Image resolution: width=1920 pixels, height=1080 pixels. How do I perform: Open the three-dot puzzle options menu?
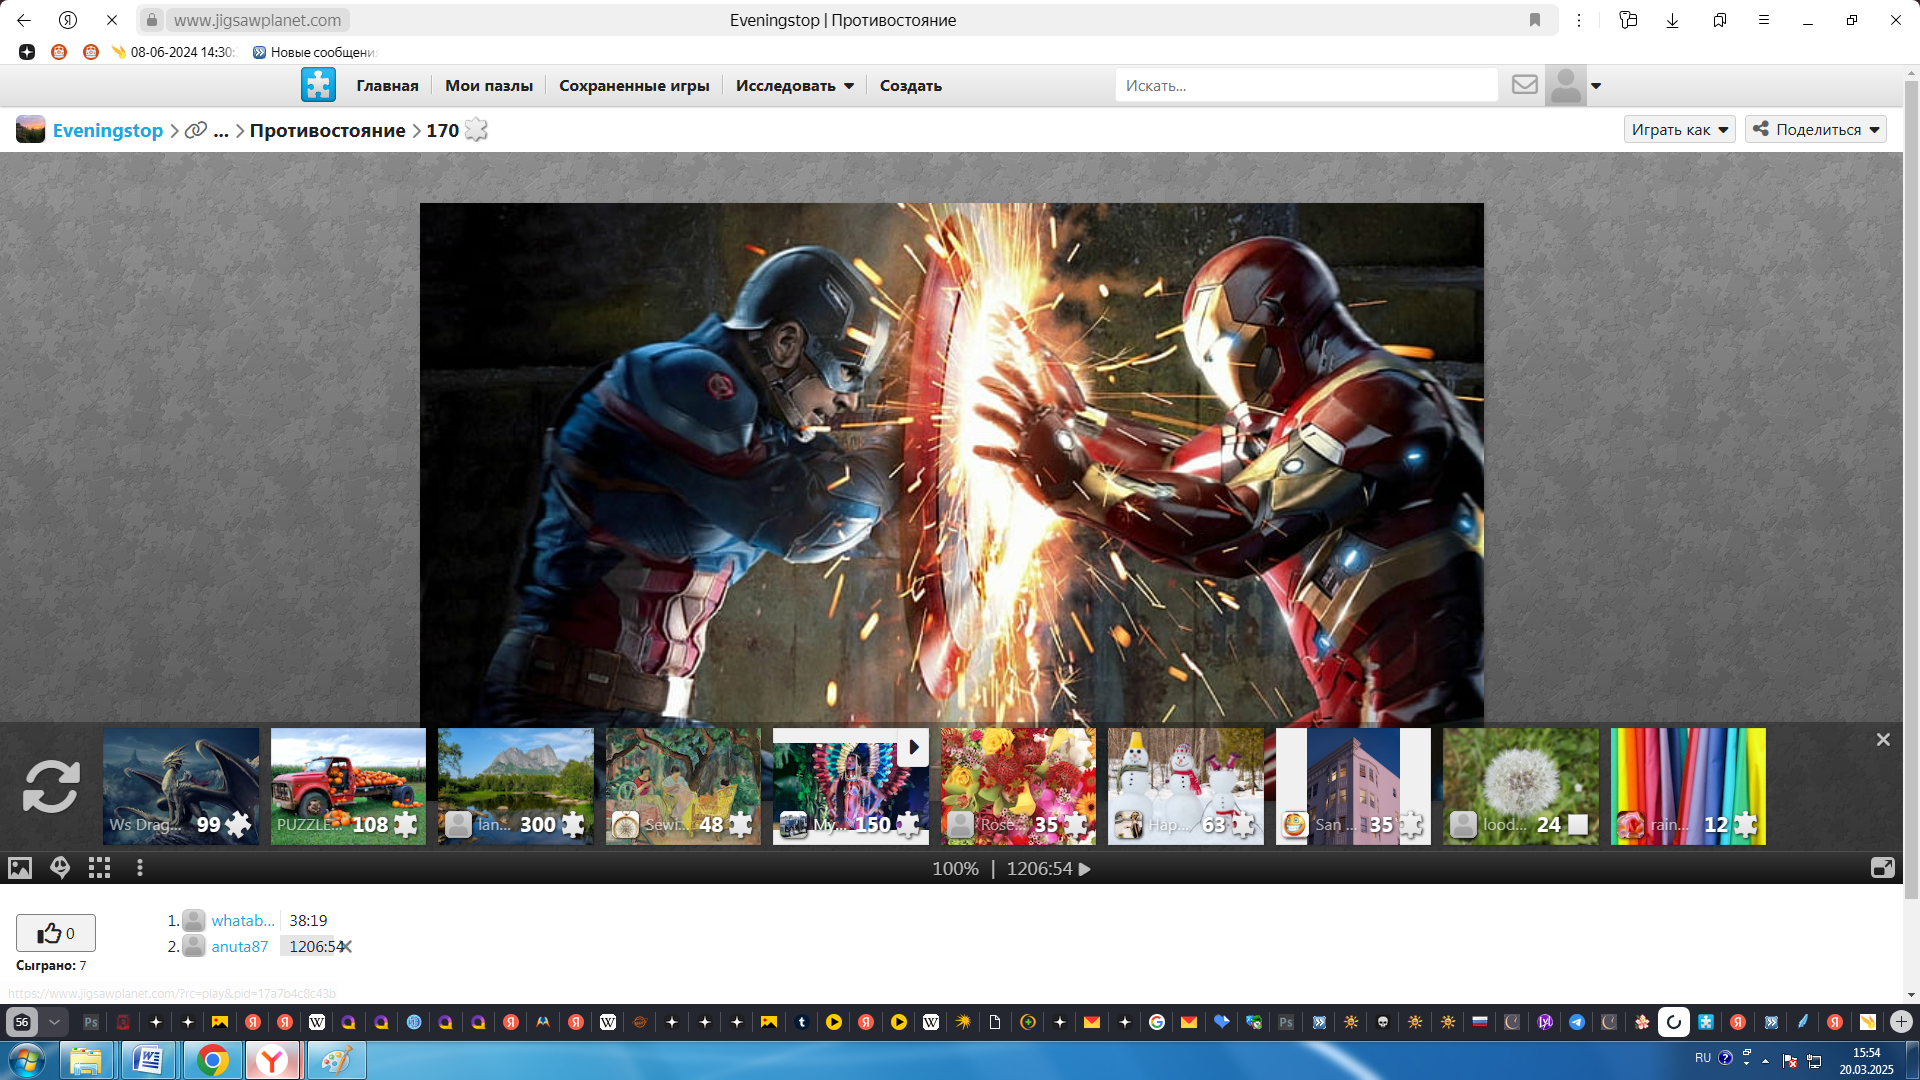click(x=140, y=868)
